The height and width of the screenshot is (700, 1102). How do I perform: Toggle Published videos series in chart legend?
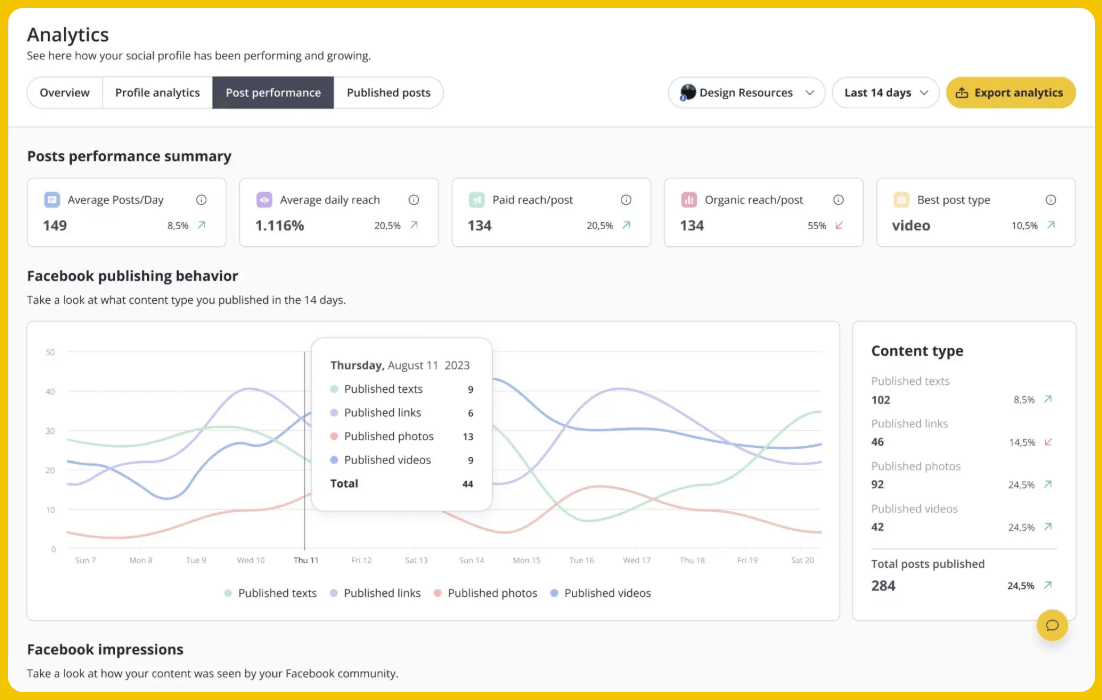point(600,593)
